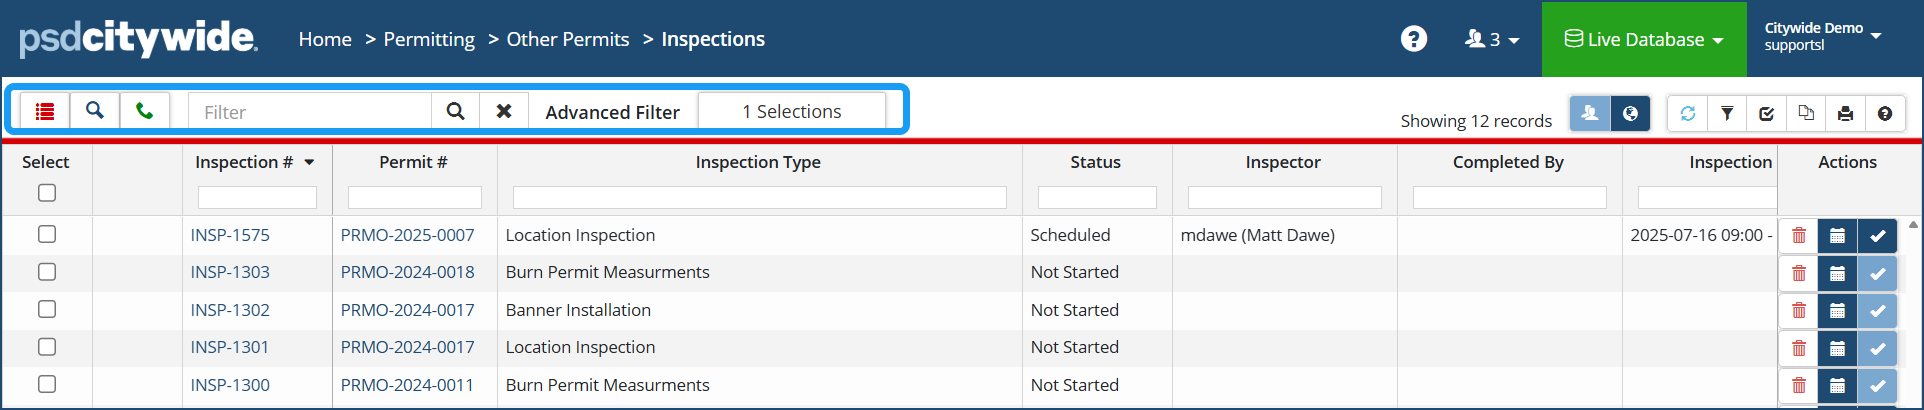The image size is (1924, 410).
Task: Open the Live Database dropdown
Action: [1644, 39]
